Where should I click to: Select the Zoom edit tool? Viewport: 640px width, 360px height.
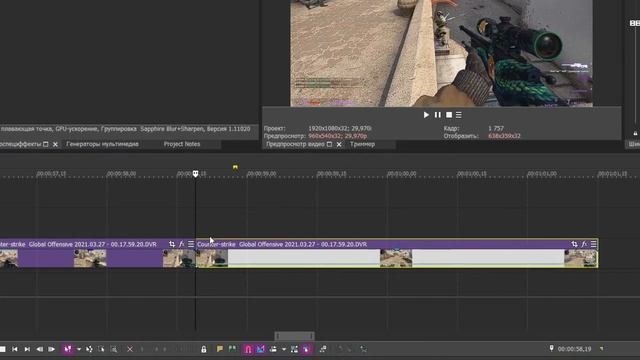(x=114, y=349)
